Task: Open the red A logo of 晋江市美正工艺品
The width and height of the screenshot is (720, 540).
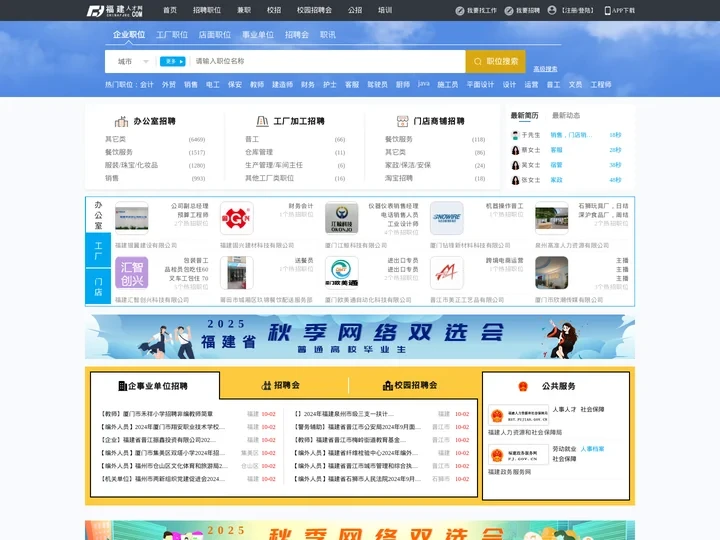Action: (x=447, y=273)
